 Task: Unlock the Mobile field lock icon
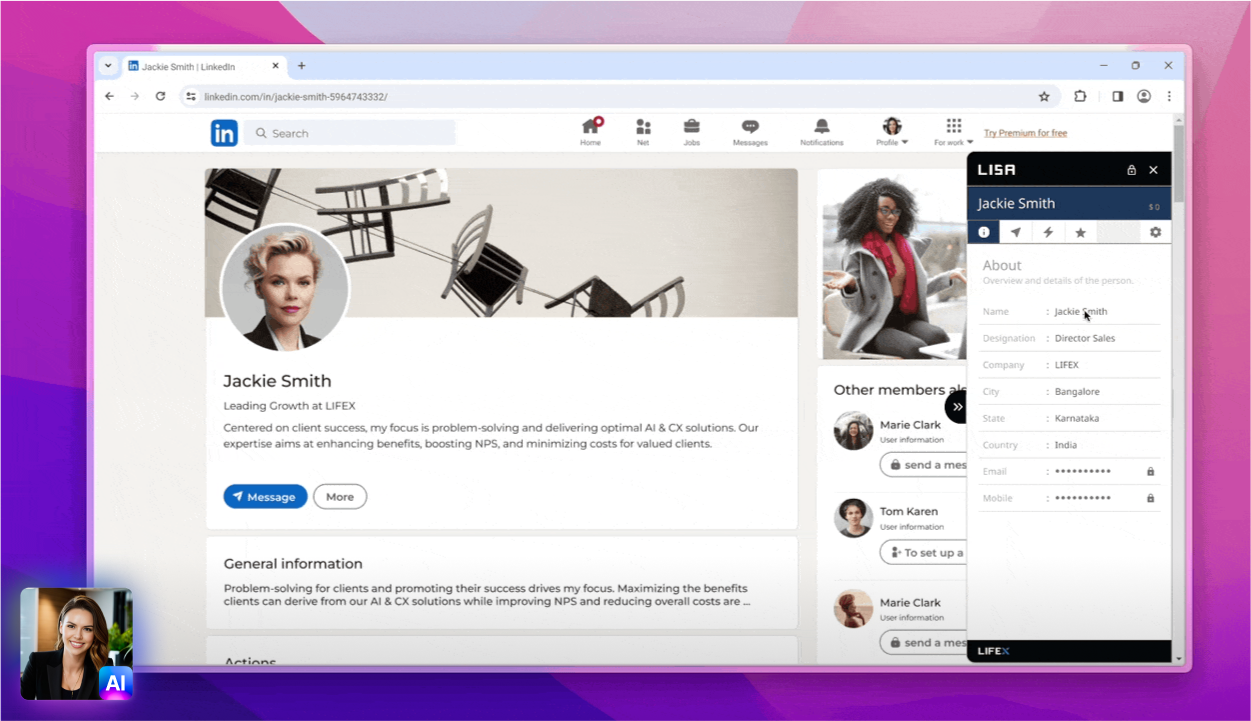pos(1150,498)
